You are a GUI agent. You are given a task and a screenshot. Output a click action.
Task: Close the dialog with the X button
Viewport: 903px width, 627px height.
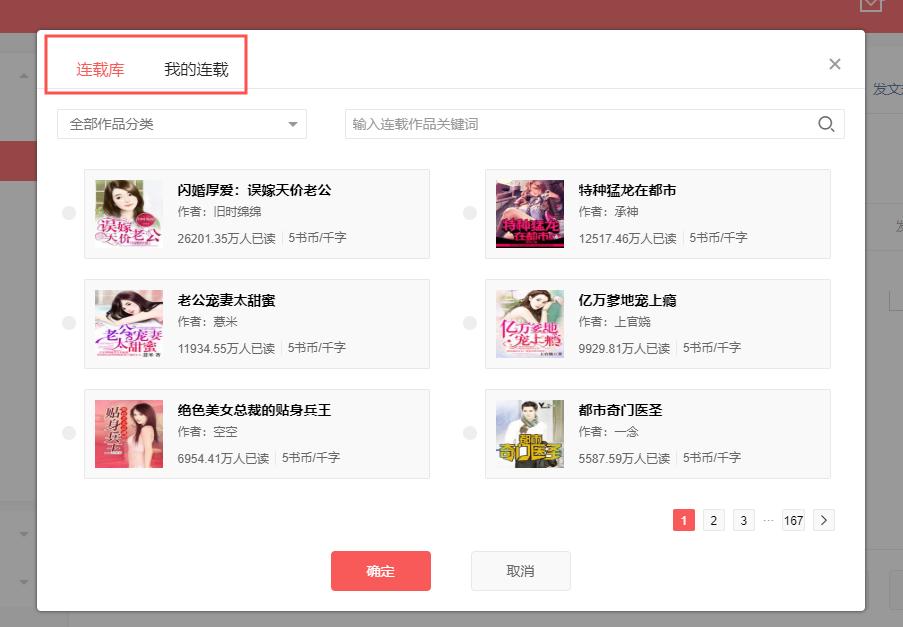pyautogui.click(x=834, y=63)
